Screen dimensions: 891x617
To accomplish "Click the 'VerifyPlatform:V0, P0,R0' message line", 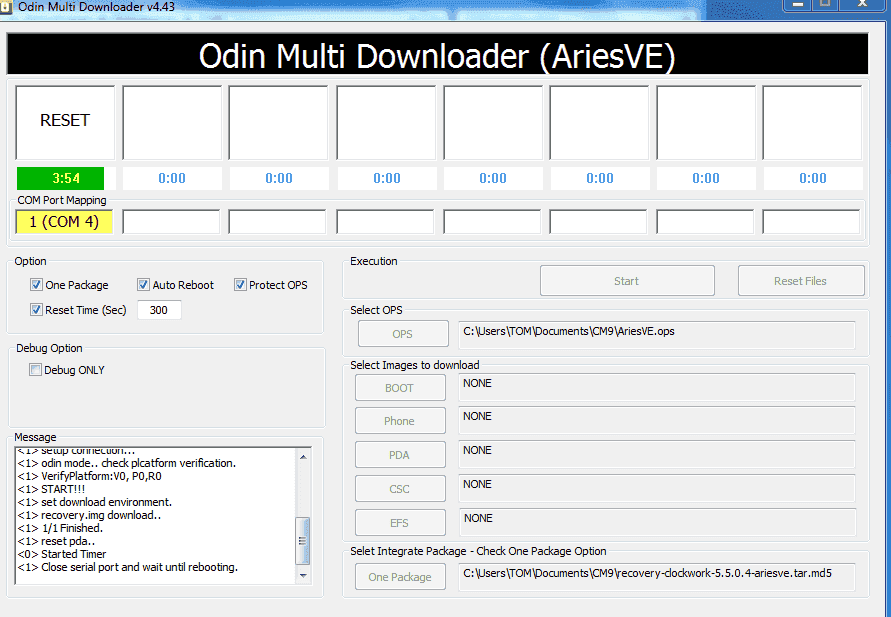I will (x=89, y=476).
